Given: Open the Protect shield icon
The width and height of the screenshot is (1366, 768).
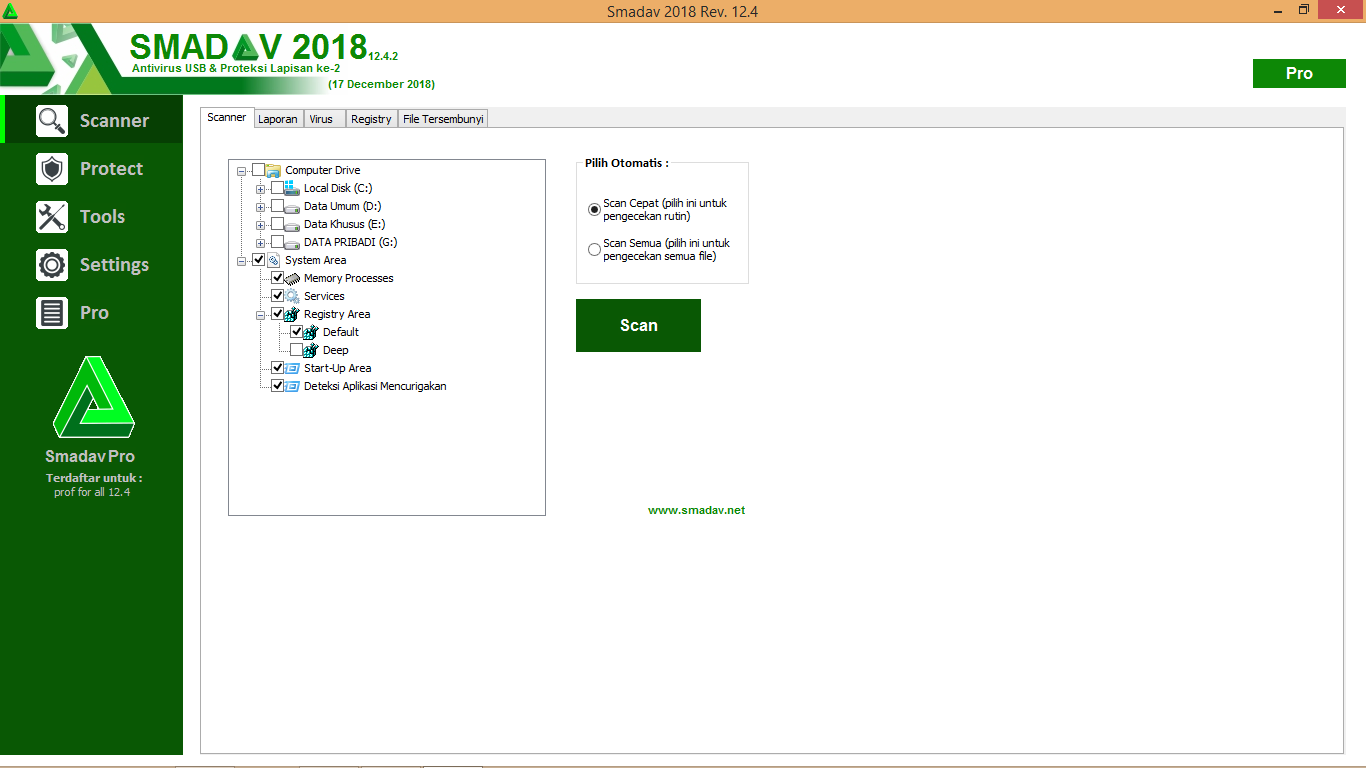Looking at the screenshot, I should 52,168.
